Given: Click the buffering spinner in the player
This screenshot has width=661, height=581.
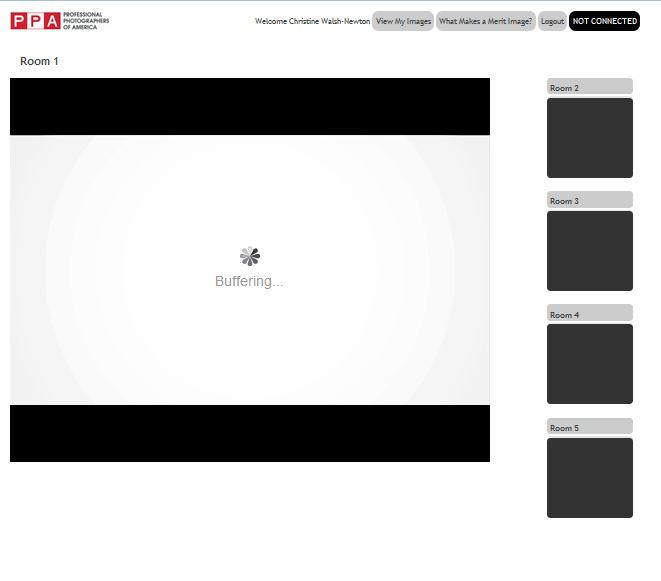Looking at the screenshot, I should point(250,256).
